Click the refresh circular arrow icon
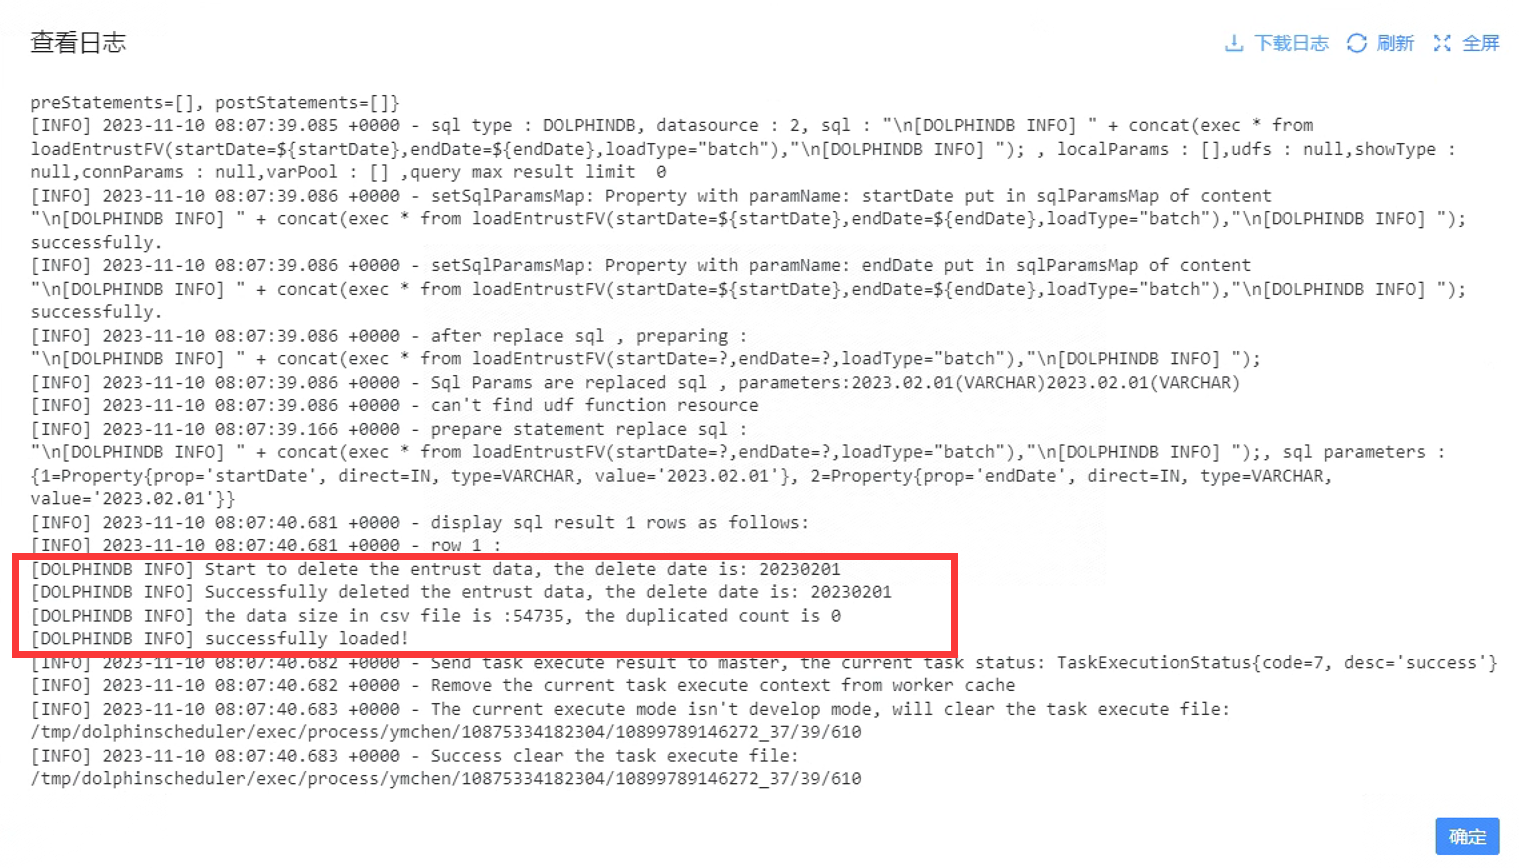The width and height of the screenshot is (1519, 868). pos(1356,43)
